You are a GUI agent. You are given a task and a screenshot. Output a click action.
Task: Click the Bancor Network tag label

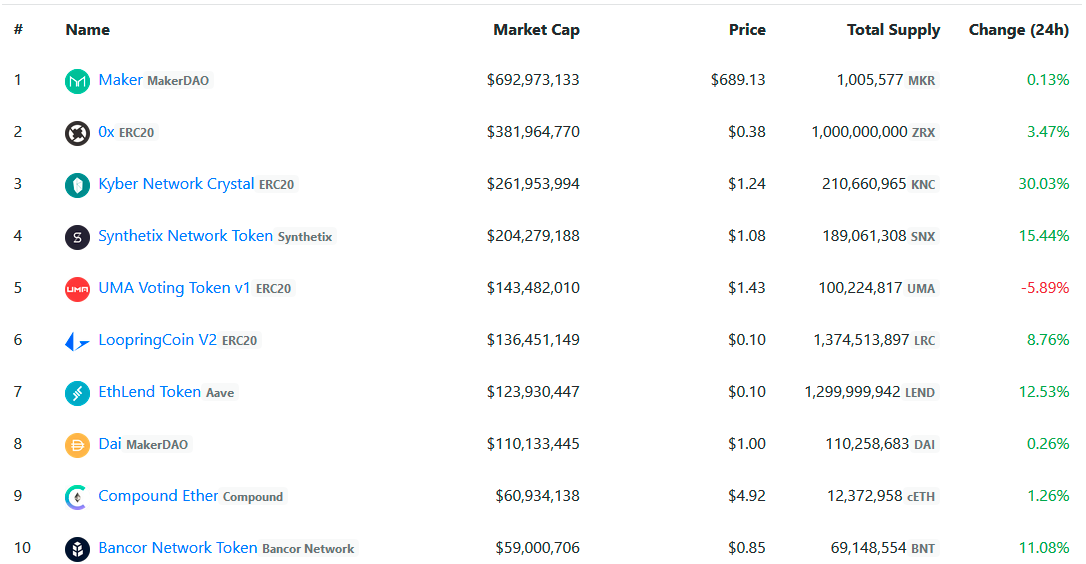(308, 548)
